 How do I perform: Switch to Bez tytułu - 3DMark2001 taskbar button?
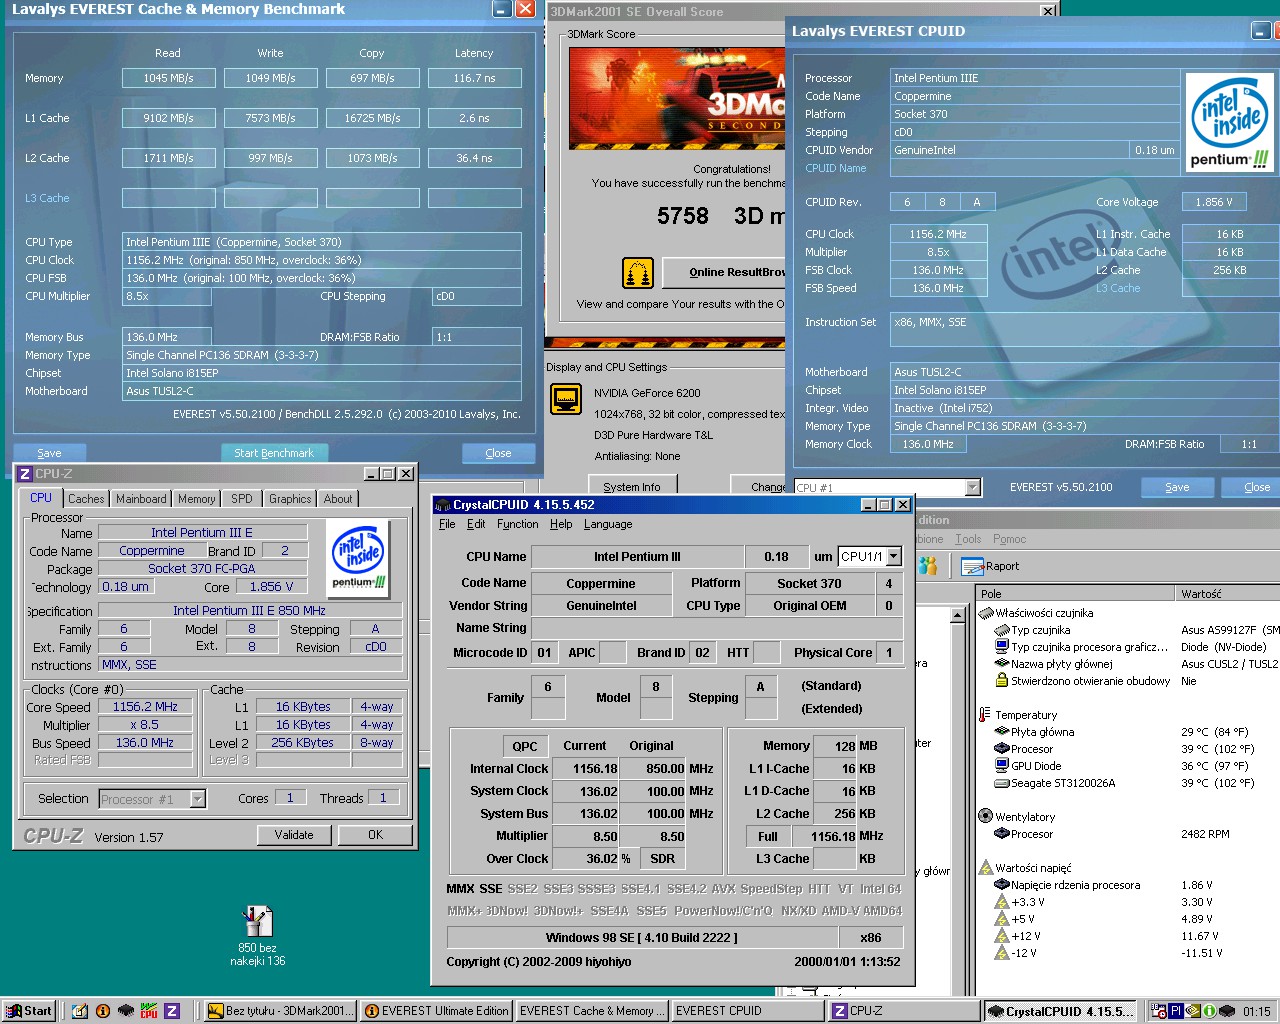click(x=280, y=1011)
